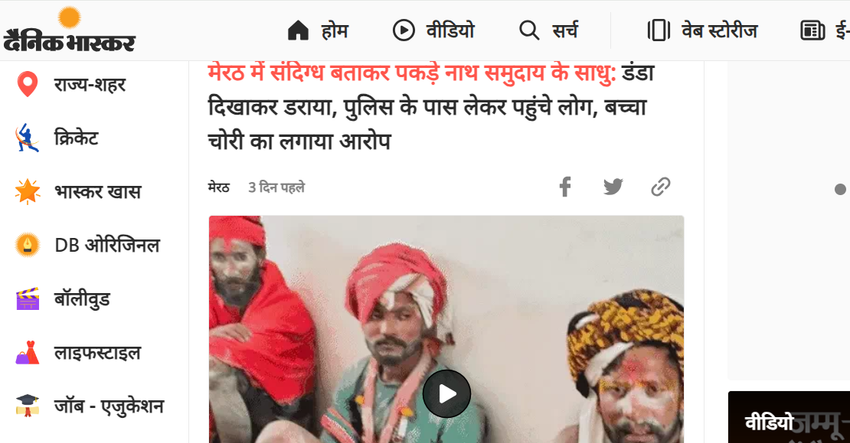The height and width of the screenshot is (443, 850).
Task: Share the article on Facebook
Action: pyautogui.click(x=565, y=187)
